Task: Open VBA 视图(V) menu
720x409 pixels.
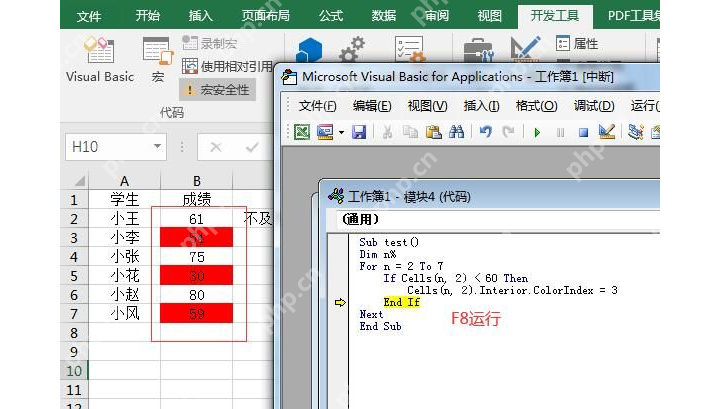Action: [x=427, y=106]
